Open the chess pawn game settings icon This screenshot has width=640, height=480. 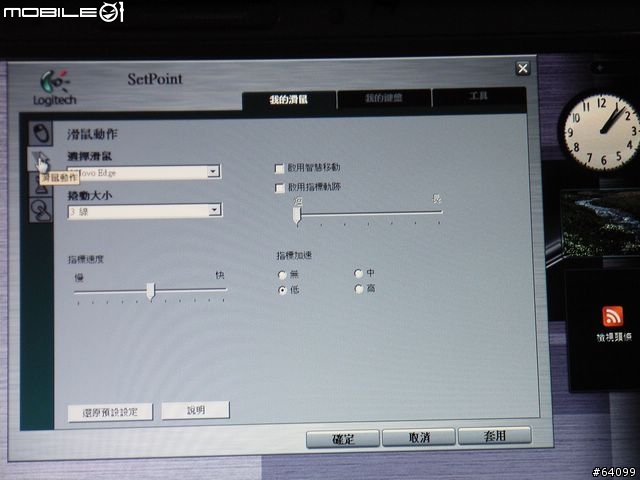pyautogui.click(x=40, y=184)
